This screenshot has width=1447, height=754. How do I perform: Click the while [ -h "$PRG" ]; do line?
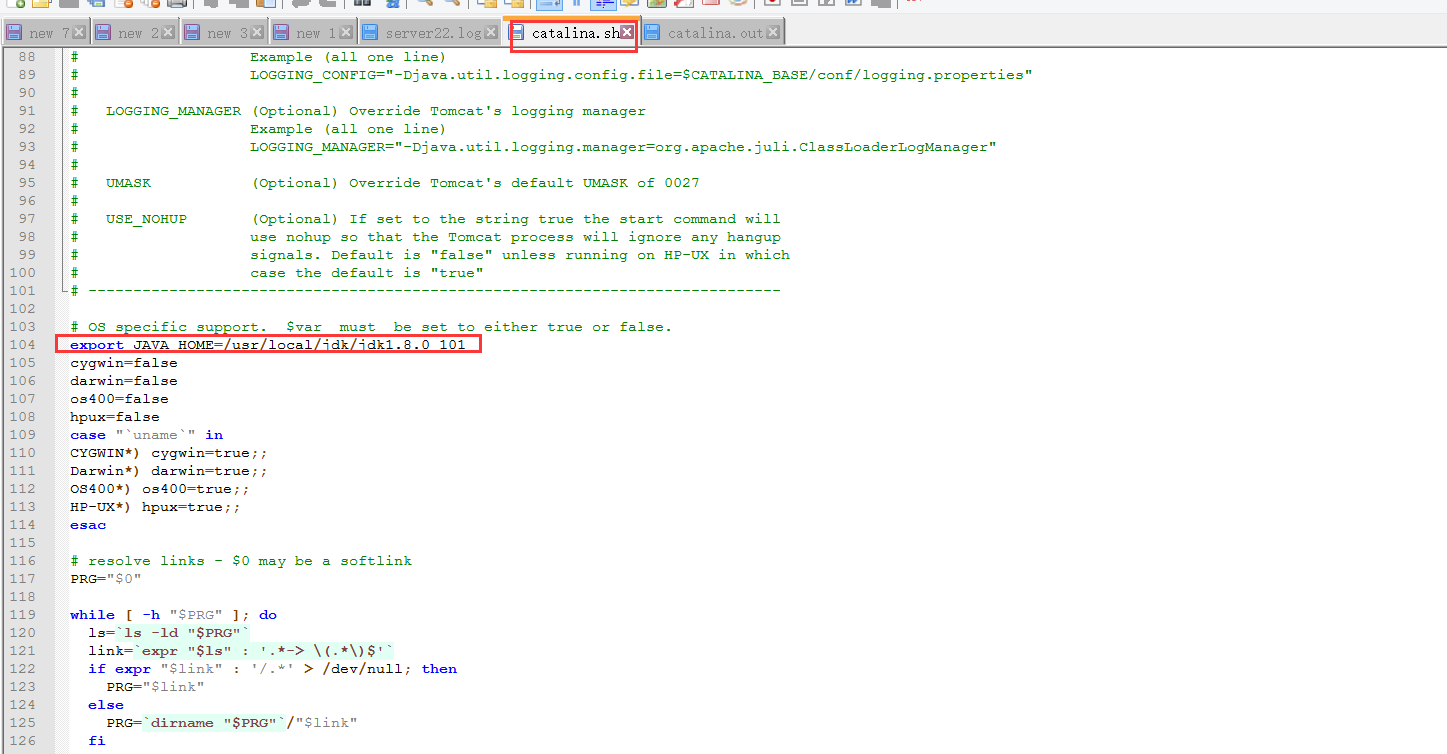[x=173, y=615]
